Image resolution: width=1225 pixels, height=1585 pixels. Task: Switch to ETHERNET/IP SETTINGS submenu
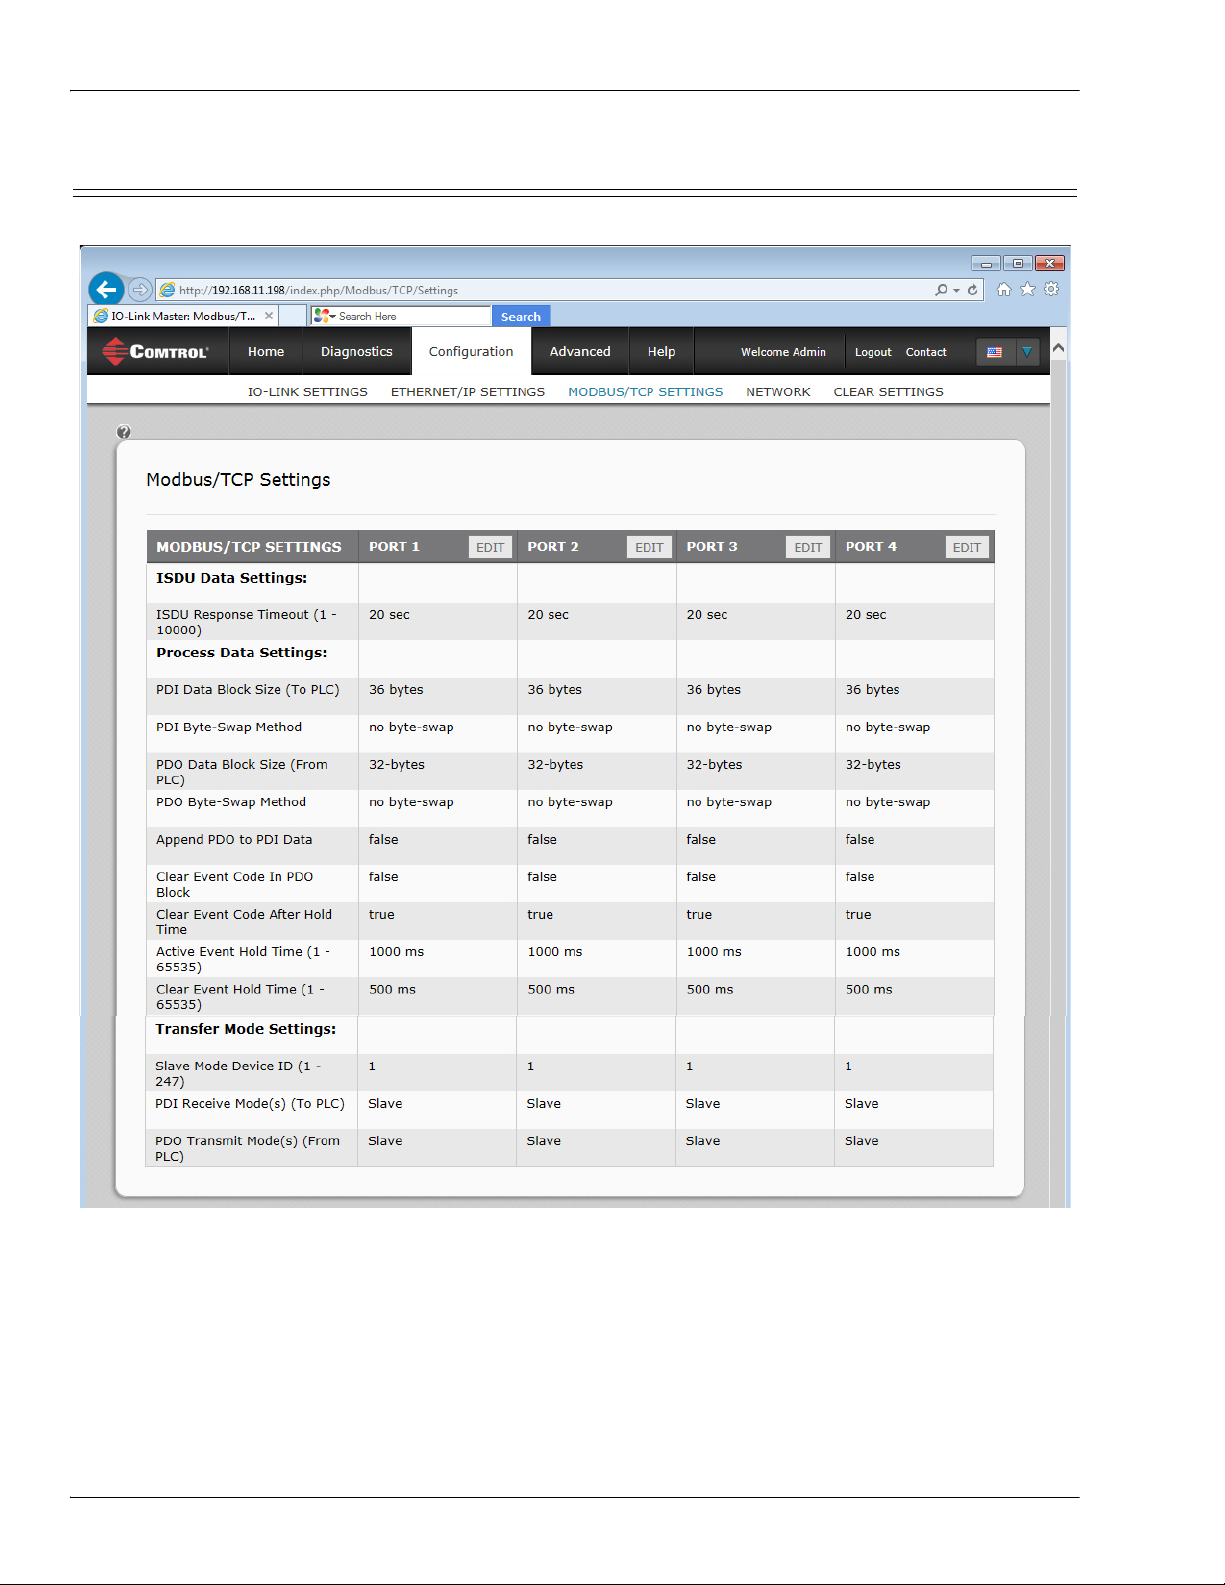point(468,392)
